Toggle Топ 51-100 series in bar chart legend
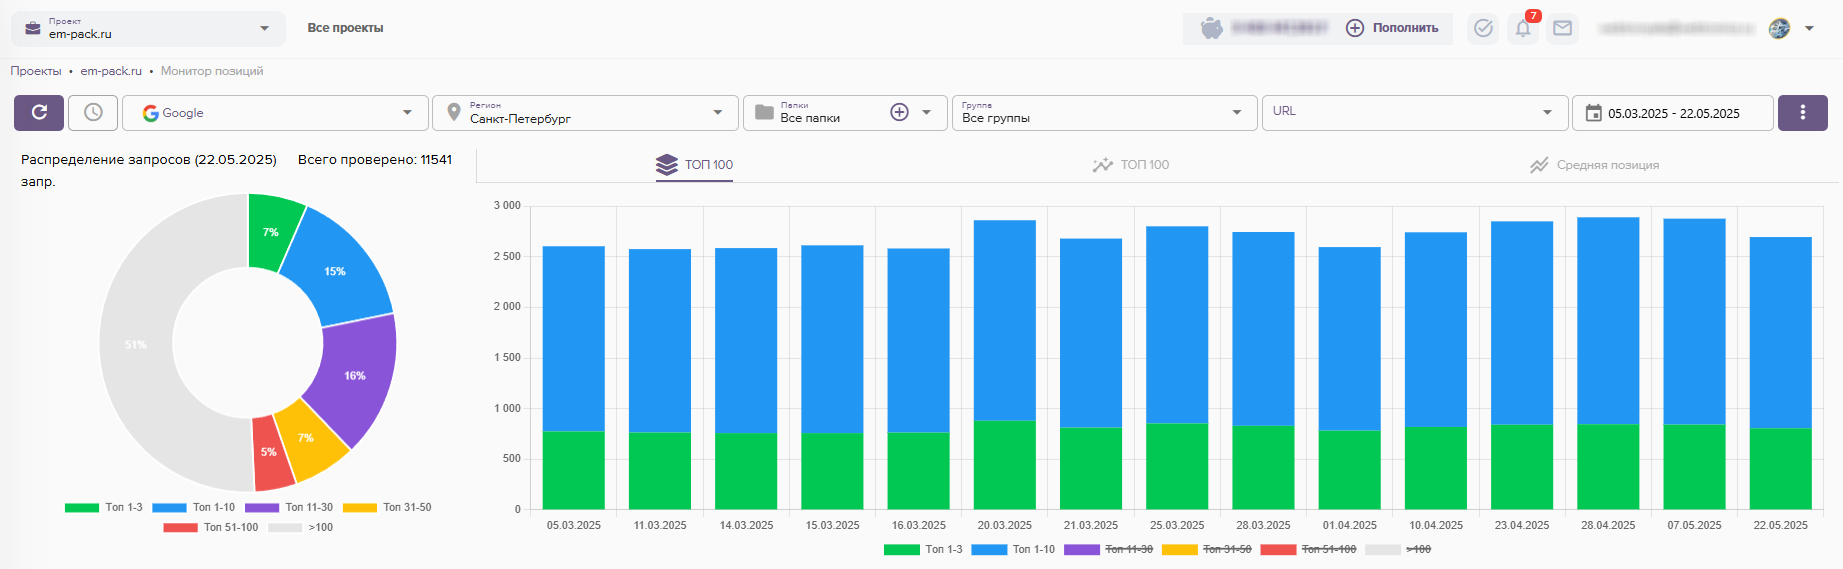 point(1309,549)
